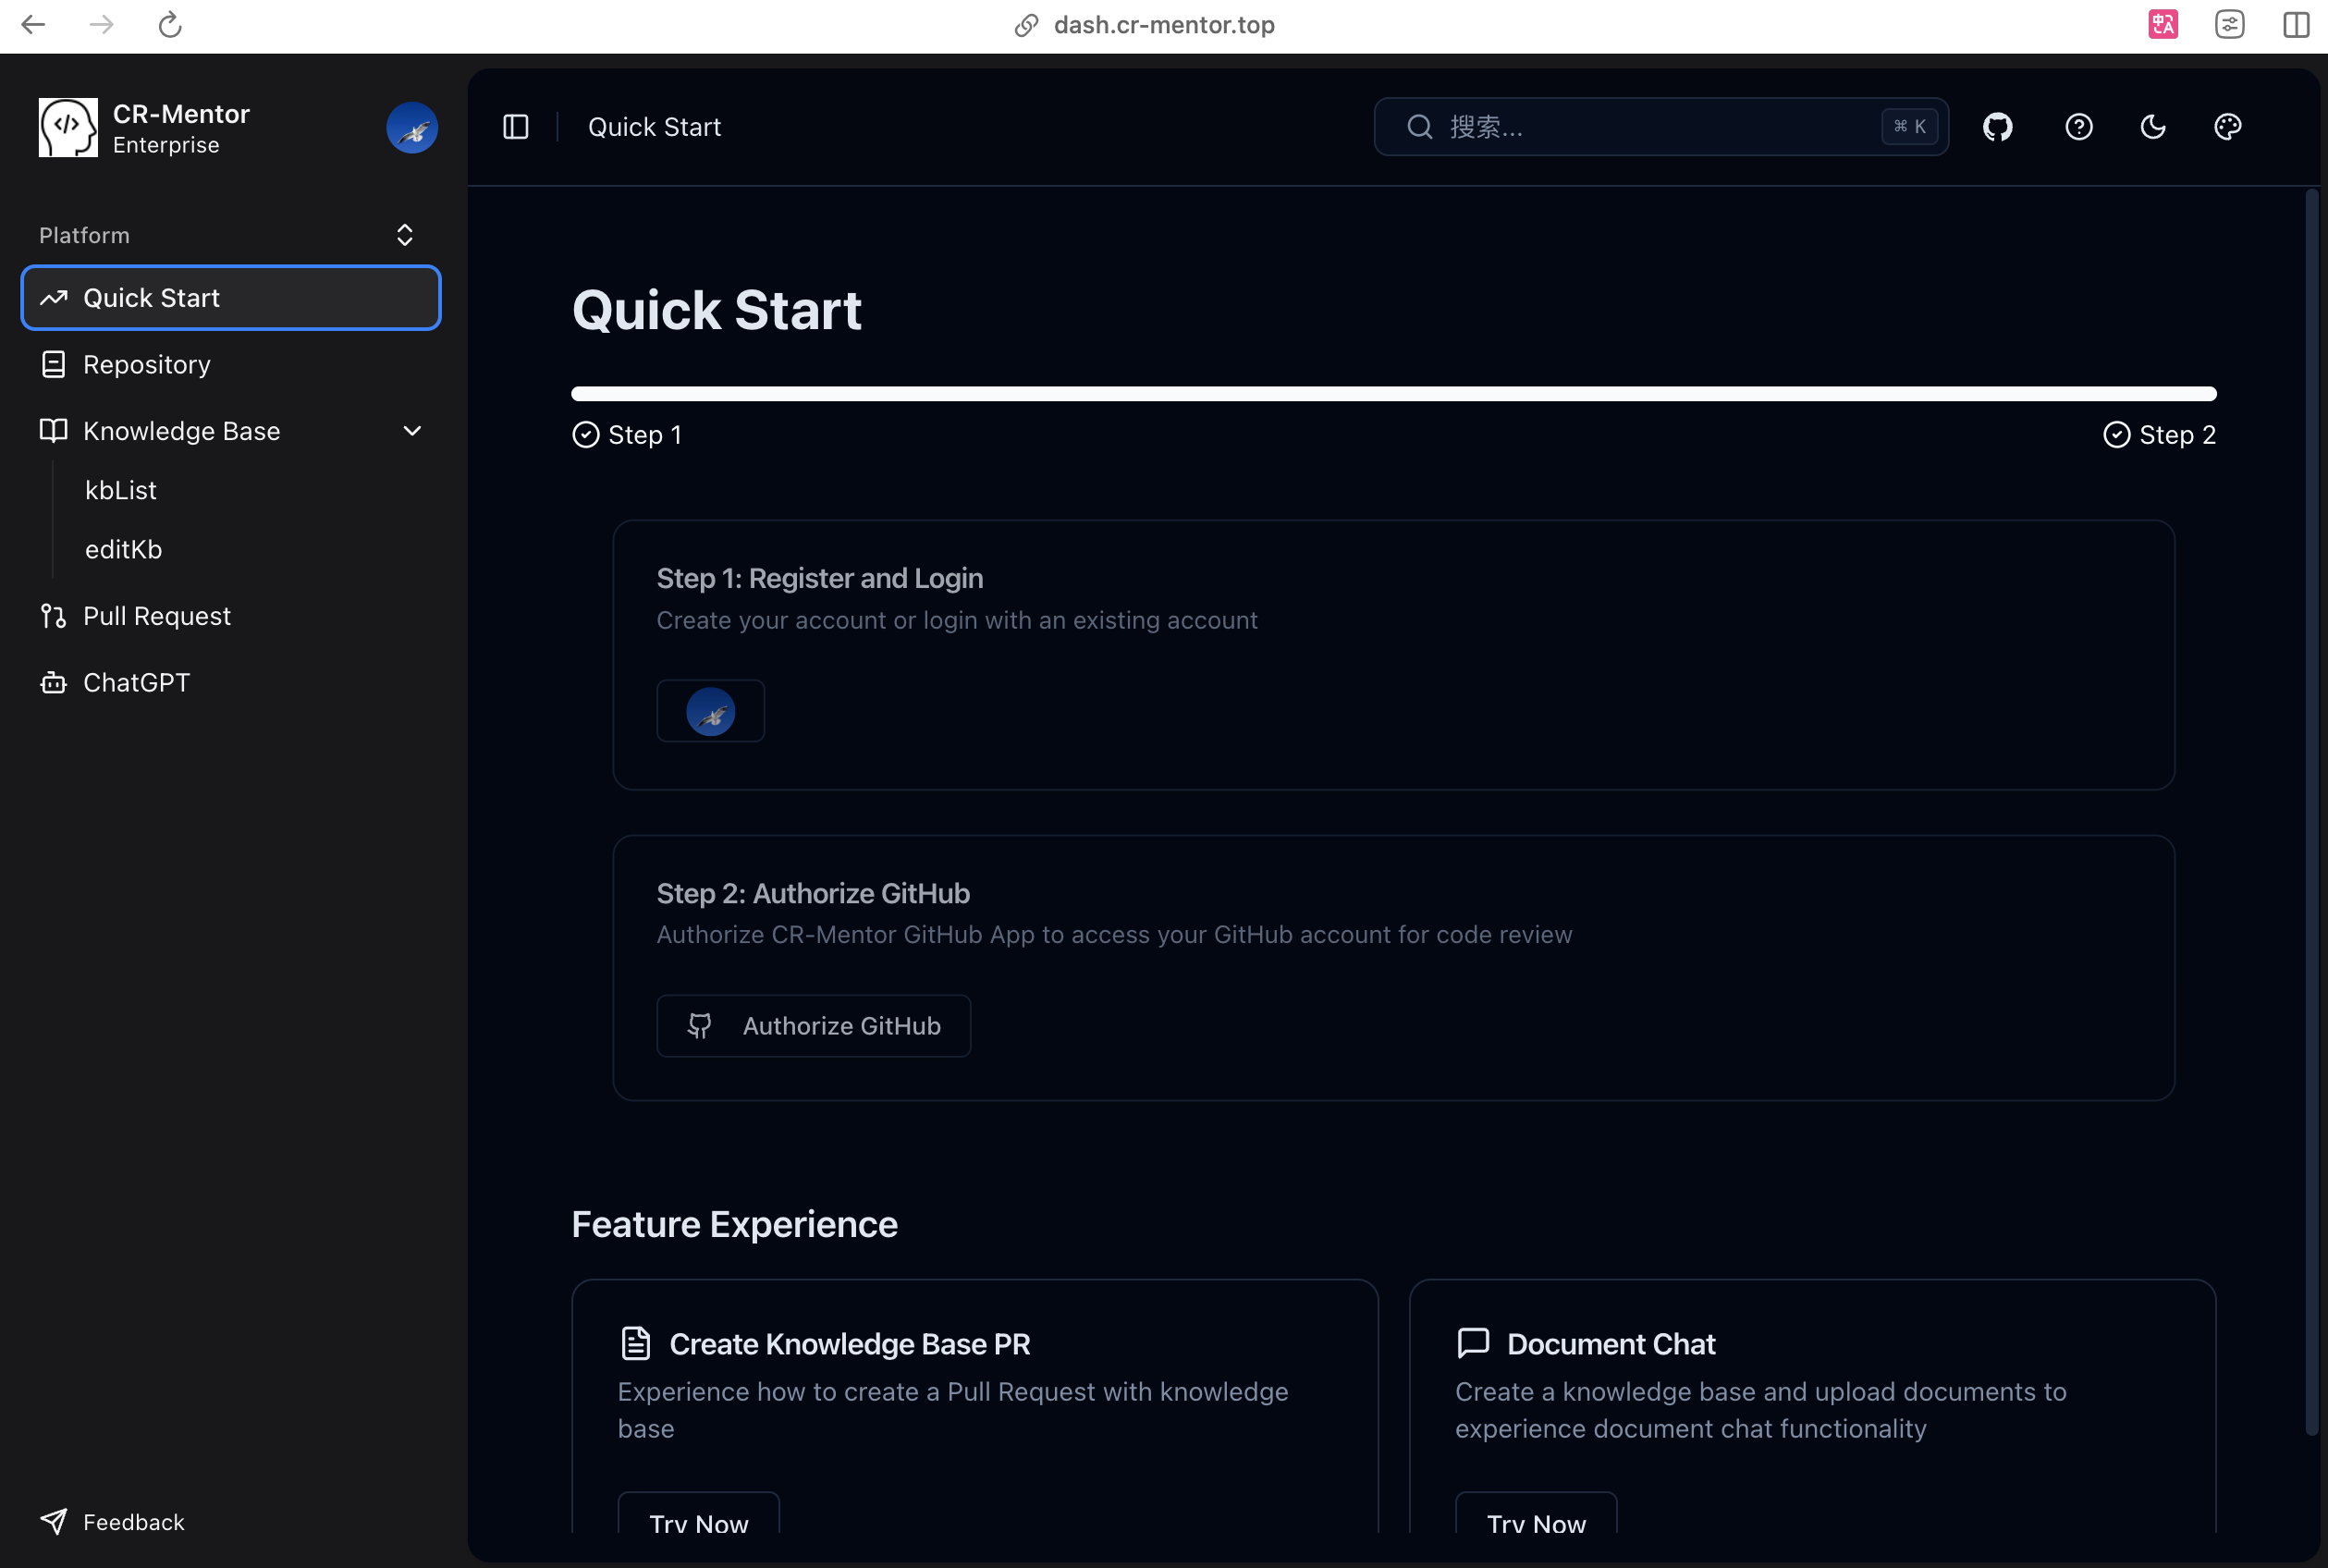Click the user avatar in the sidebar header
This screenshot has height=1568, width=2328.
[x=412, y=127]
